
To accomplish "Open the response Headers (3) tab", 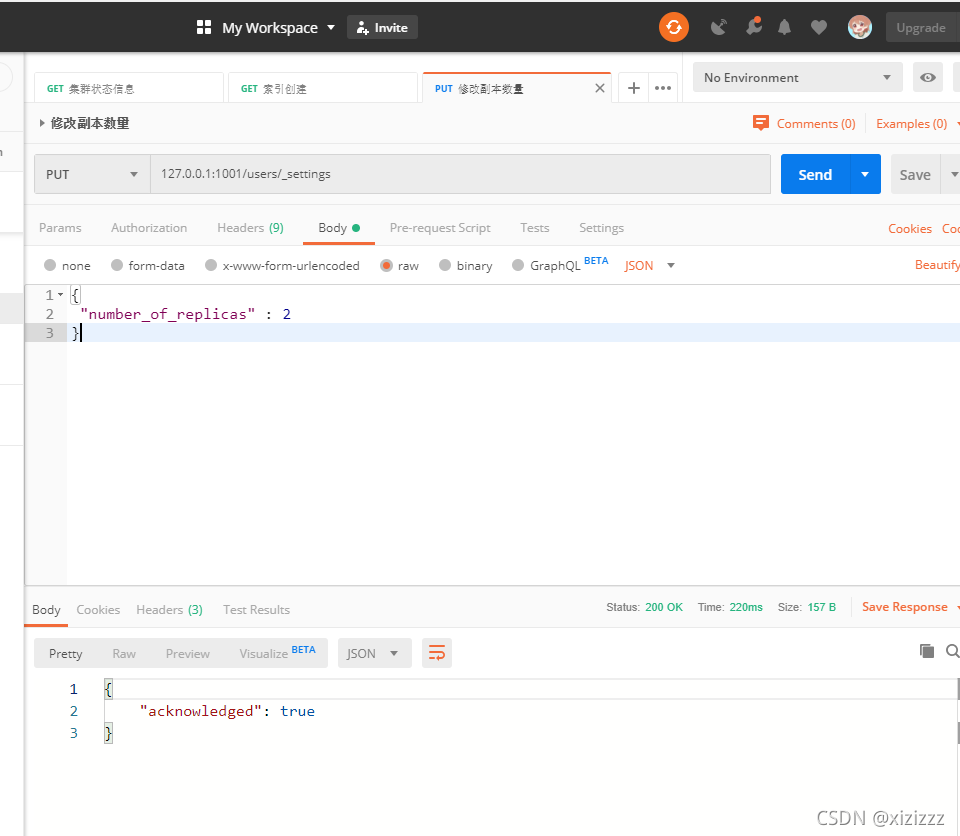I will pyautogui.click(x=169, y=609).
